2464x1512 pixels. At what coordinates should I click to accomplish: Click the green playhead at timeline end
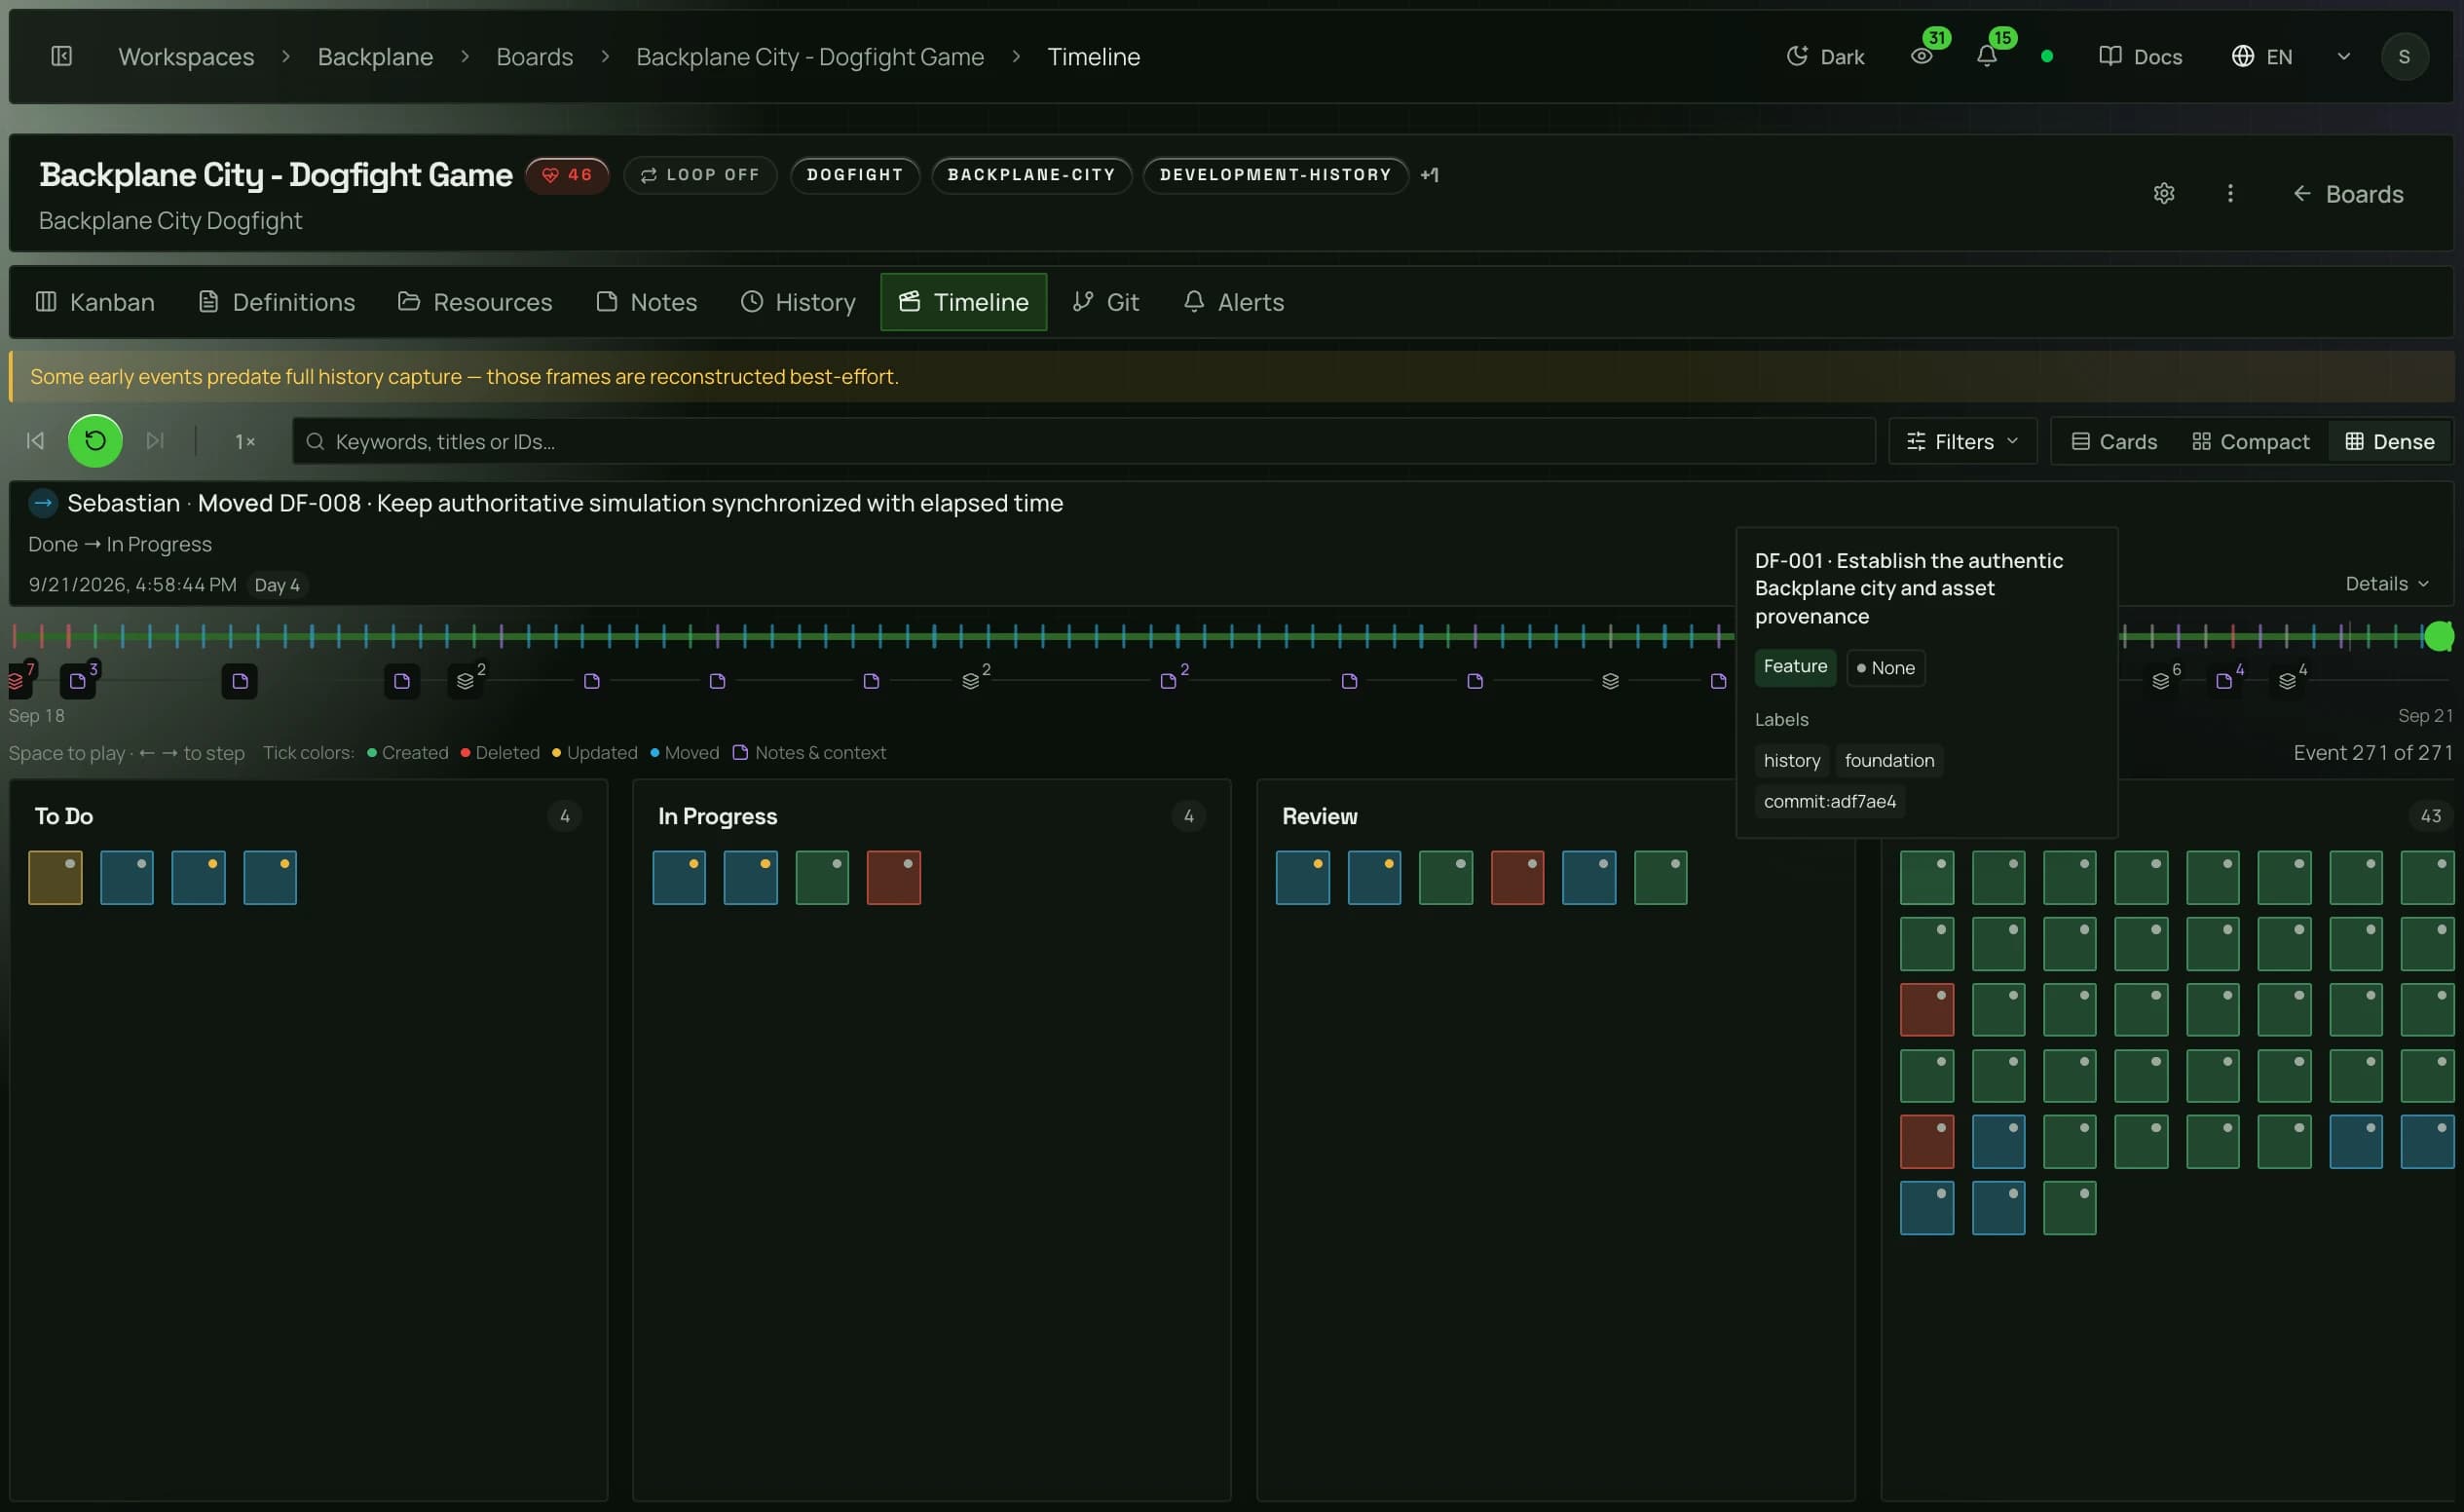coord(2438,635)
